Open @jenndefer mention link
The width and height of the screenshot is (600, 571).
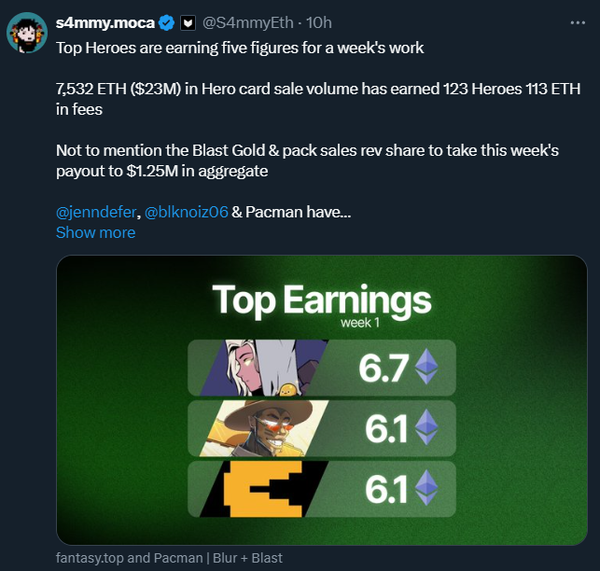(x=97, y=212)
